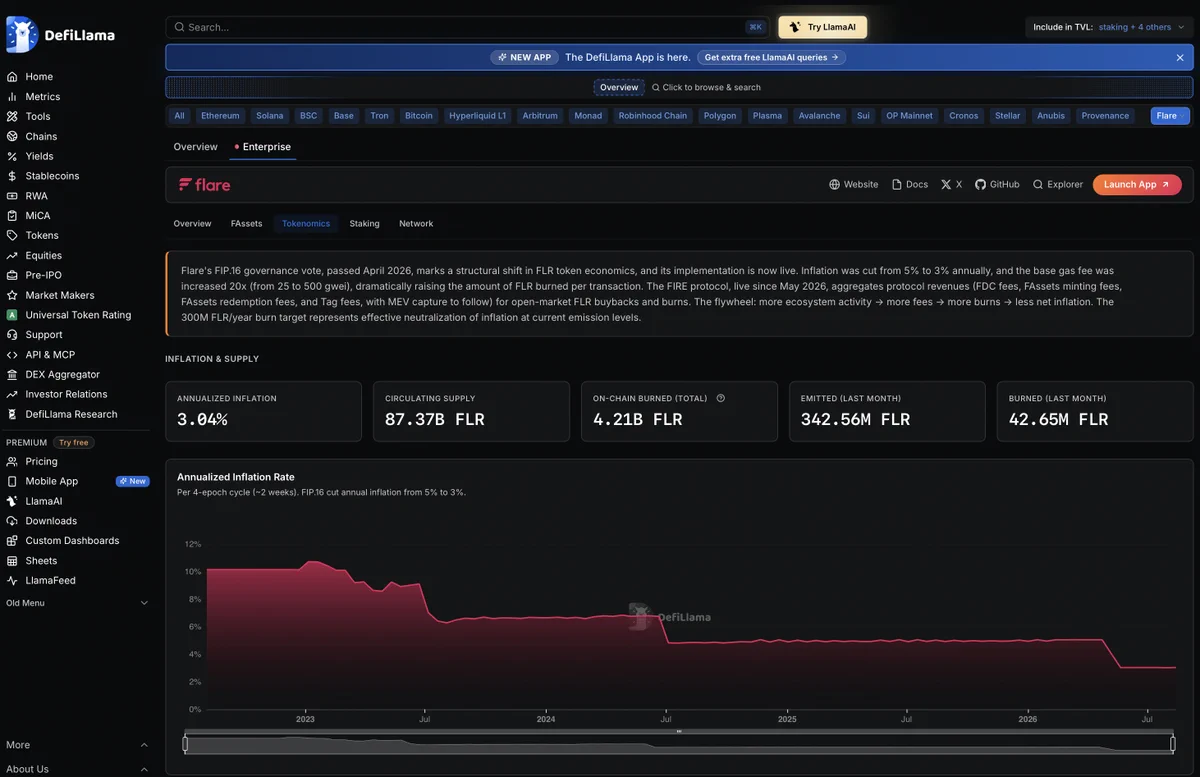Viewport: 1200px width, 777px height.
Task: Click the Investor Relations icon in sidebar
Action: point(12,394)
